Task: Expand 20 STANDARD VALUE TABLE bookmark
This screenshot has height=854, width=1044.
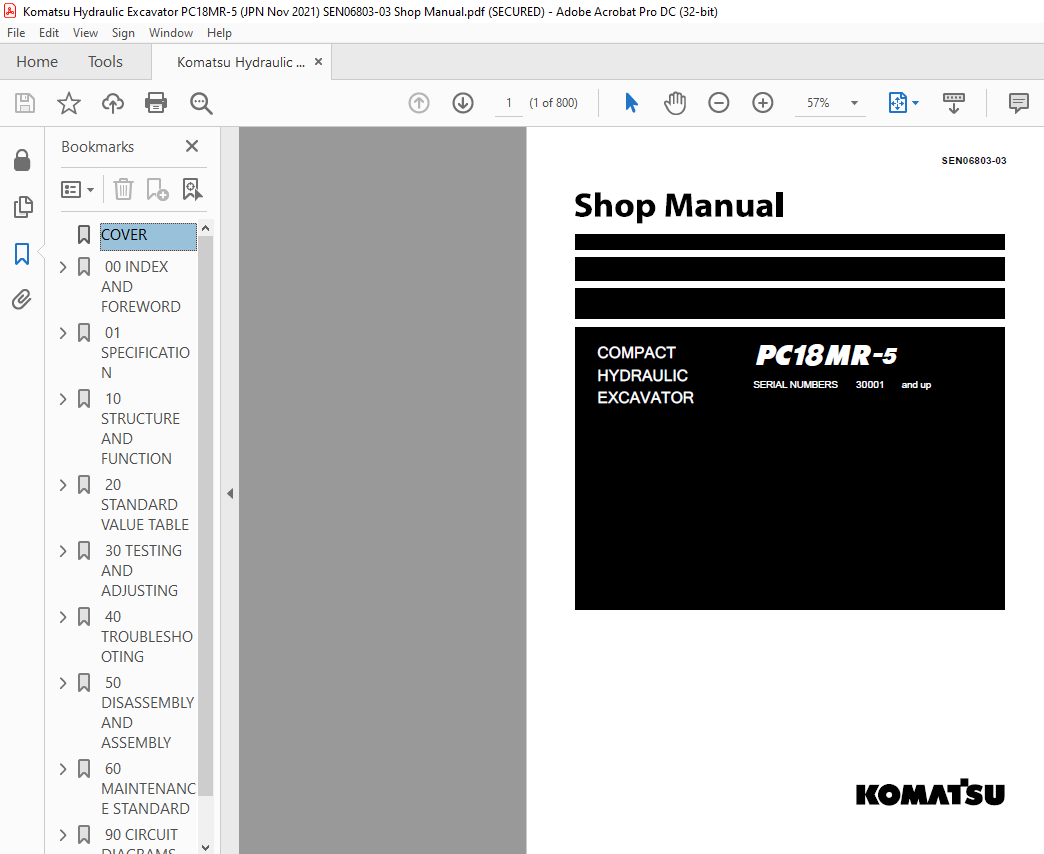Action: 63,485
